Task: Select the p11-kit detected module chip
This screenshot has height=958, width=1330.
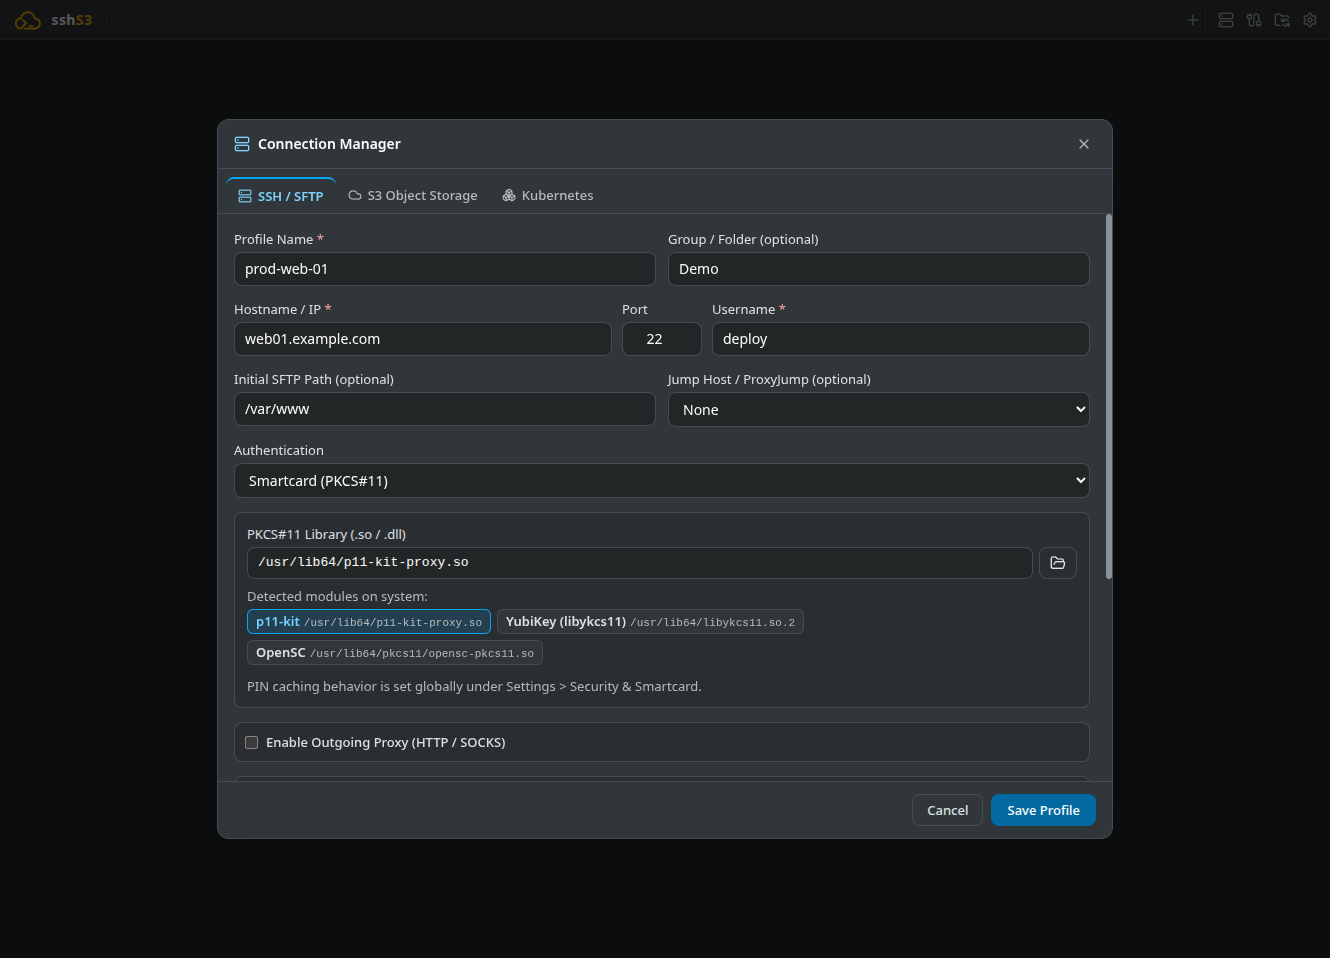Action: pos(369,622)
